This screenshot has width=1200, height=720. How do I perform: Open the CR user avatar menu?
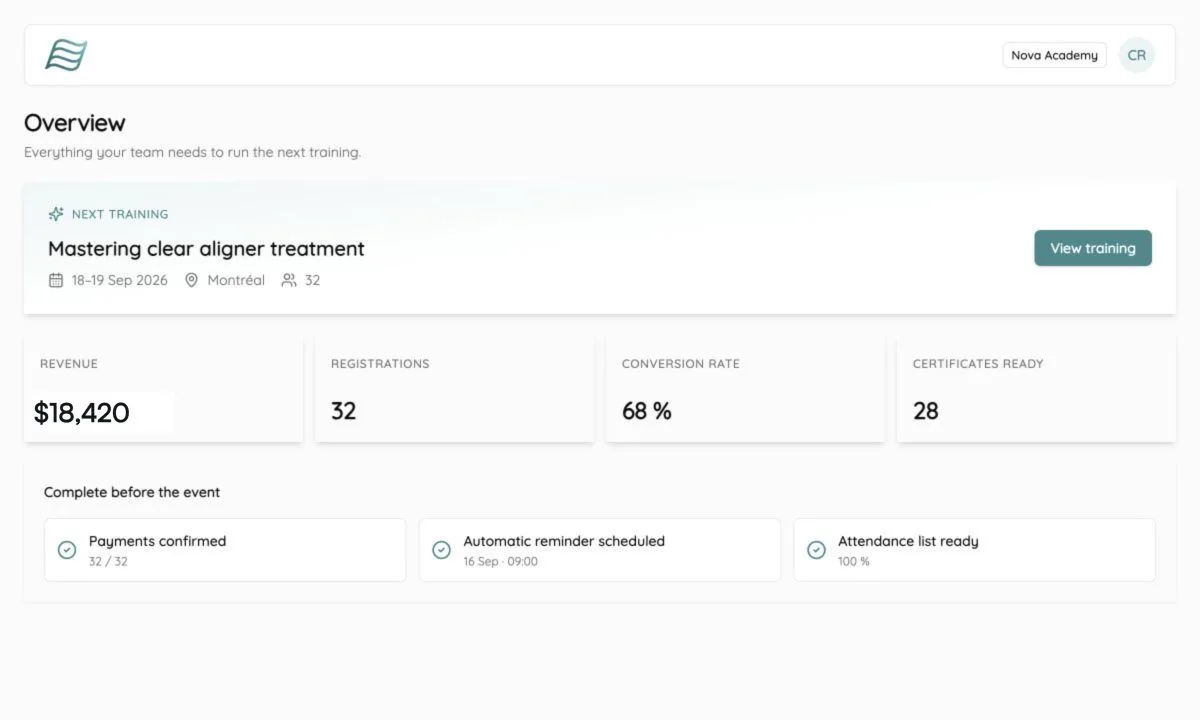(1136, 55)
